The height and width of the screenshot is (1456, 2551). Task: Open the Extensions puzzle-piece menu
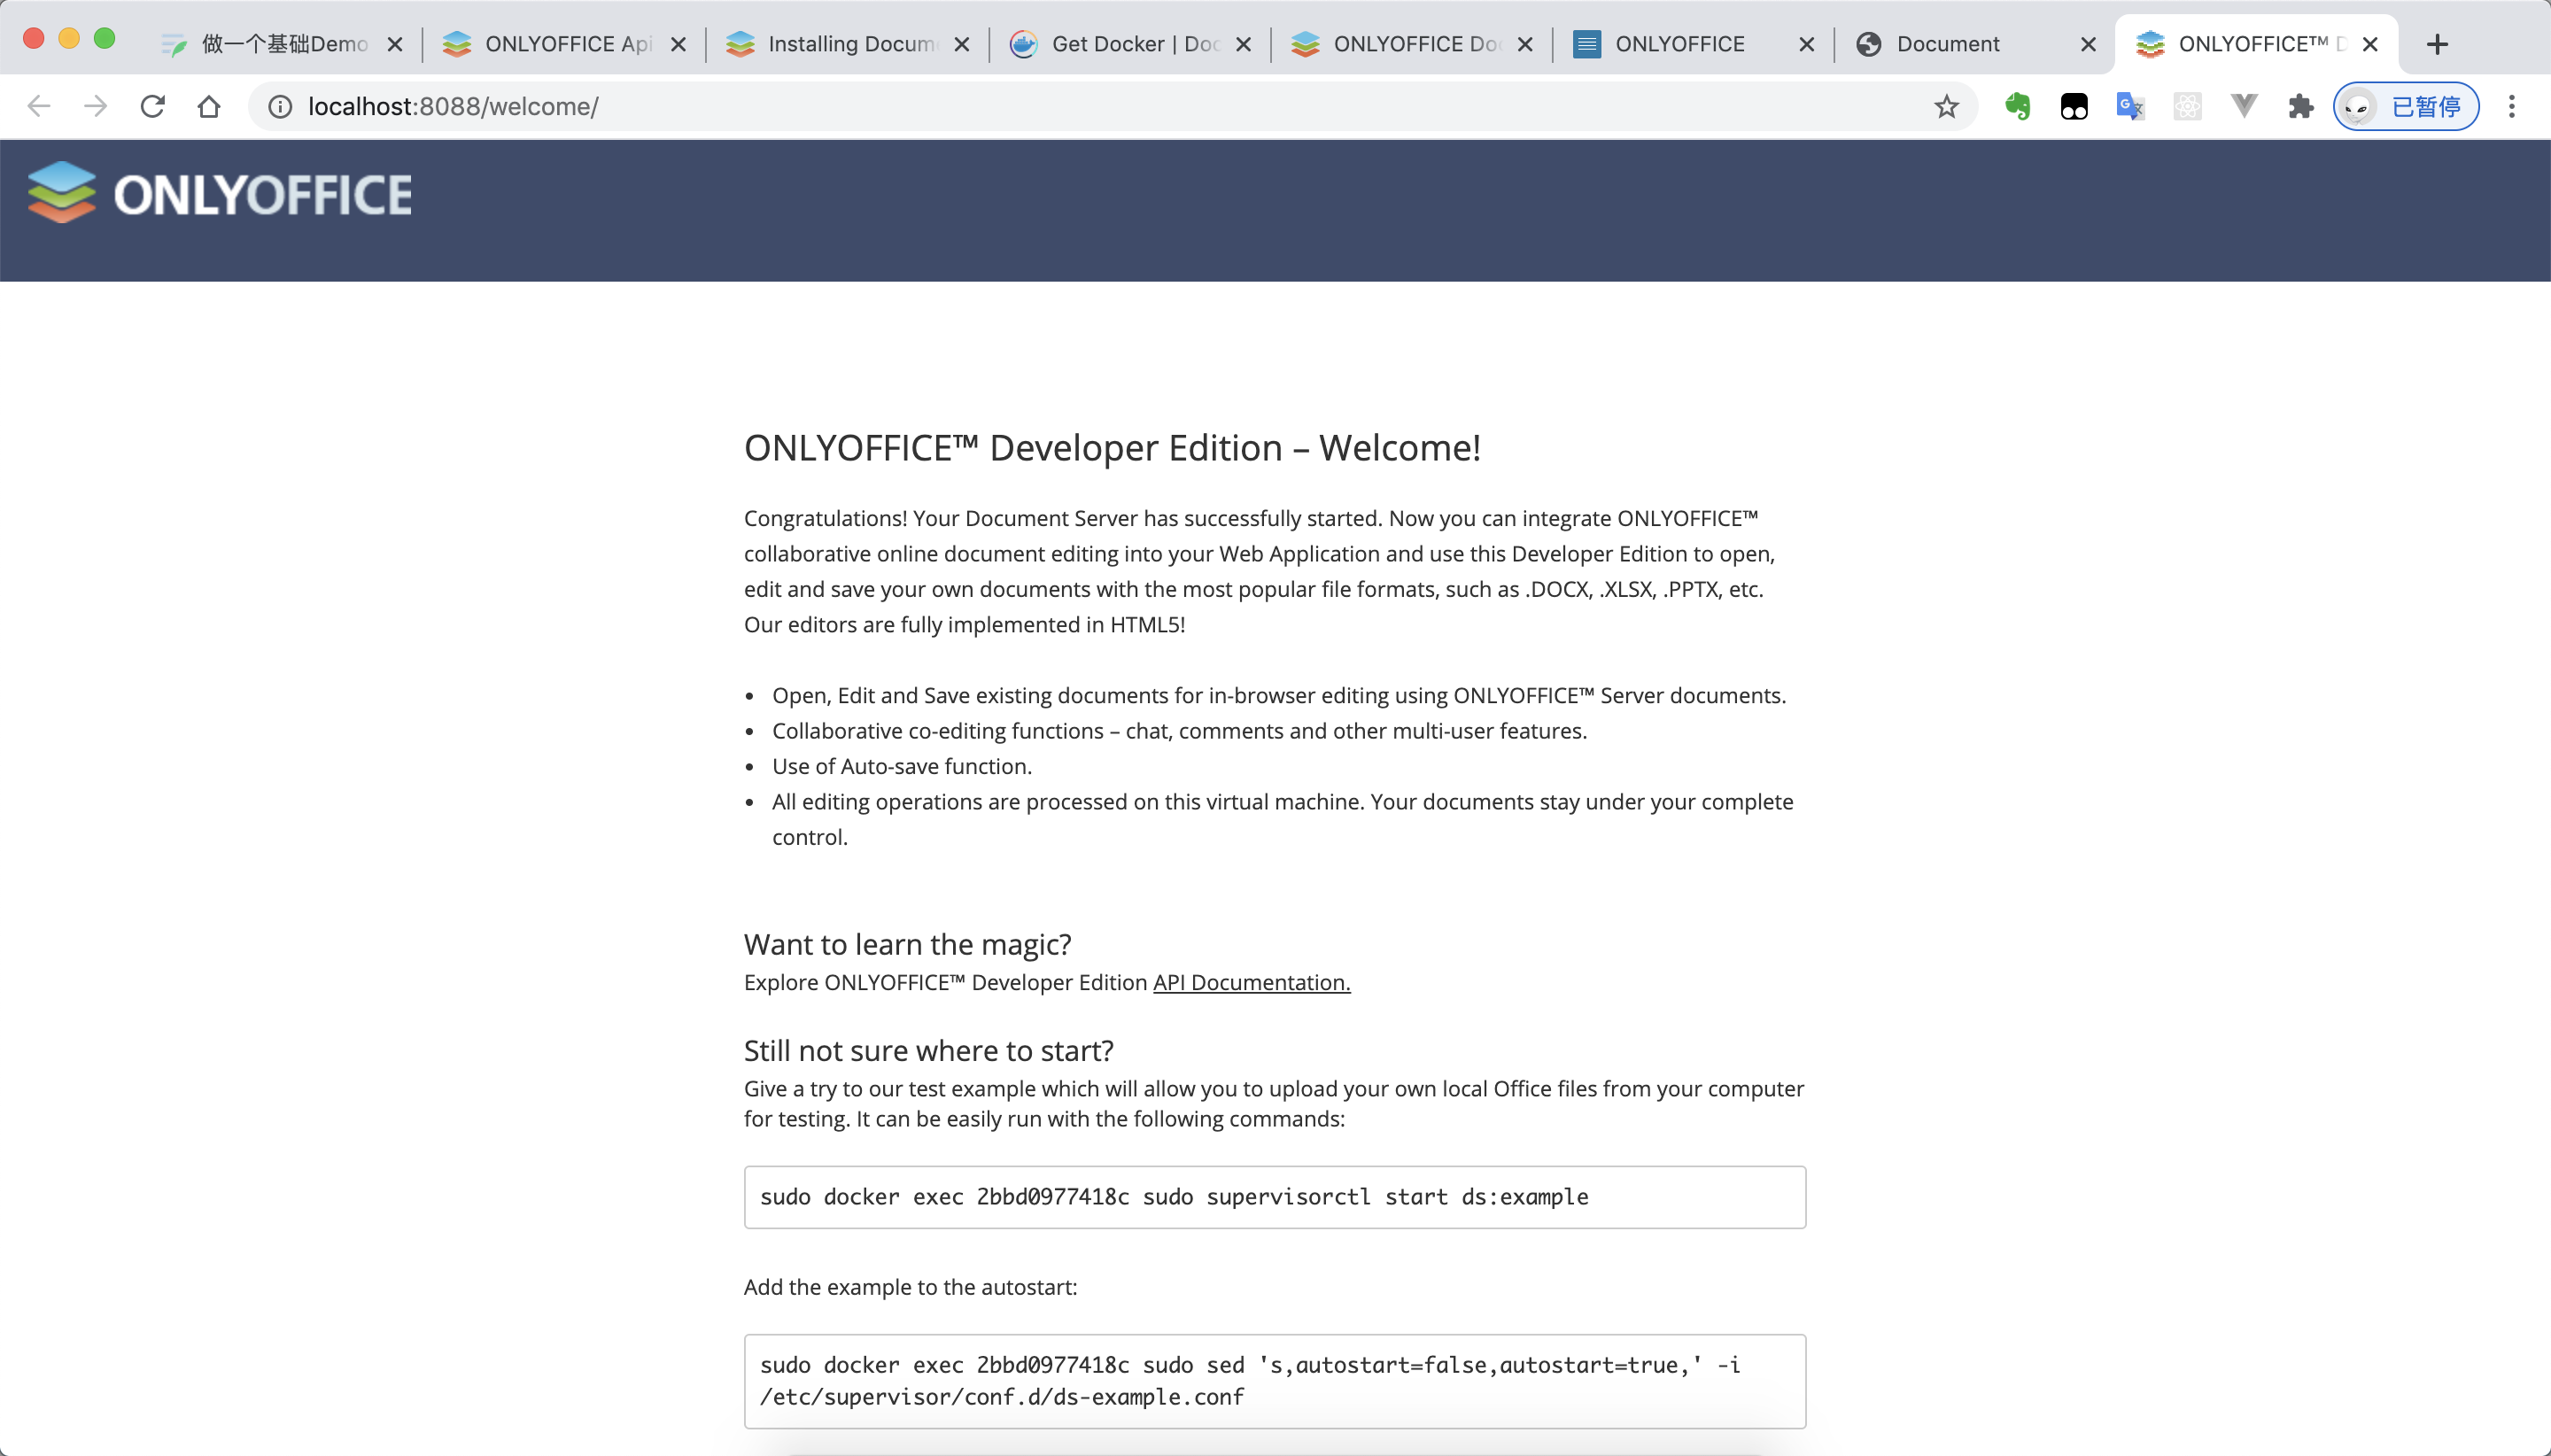pos(2300,106)
